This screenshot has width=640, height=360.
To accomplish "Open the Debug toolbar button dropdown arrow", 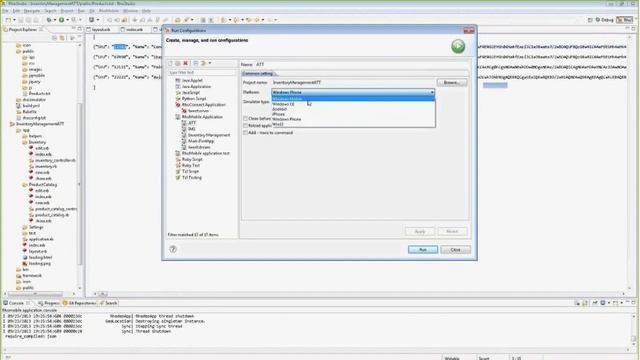I will pyautogui.click(x=55, y=20).
